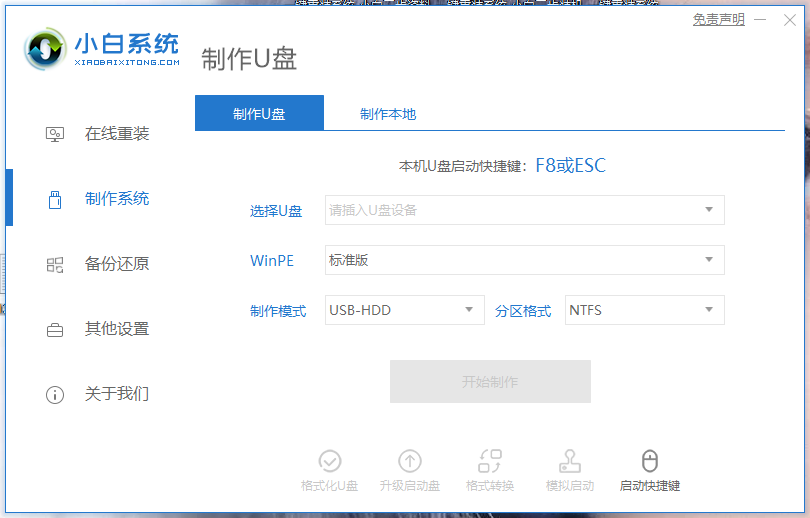Click the 模拟启动 label
This screenshot has width=810, height=518.
tap(570, 486)
